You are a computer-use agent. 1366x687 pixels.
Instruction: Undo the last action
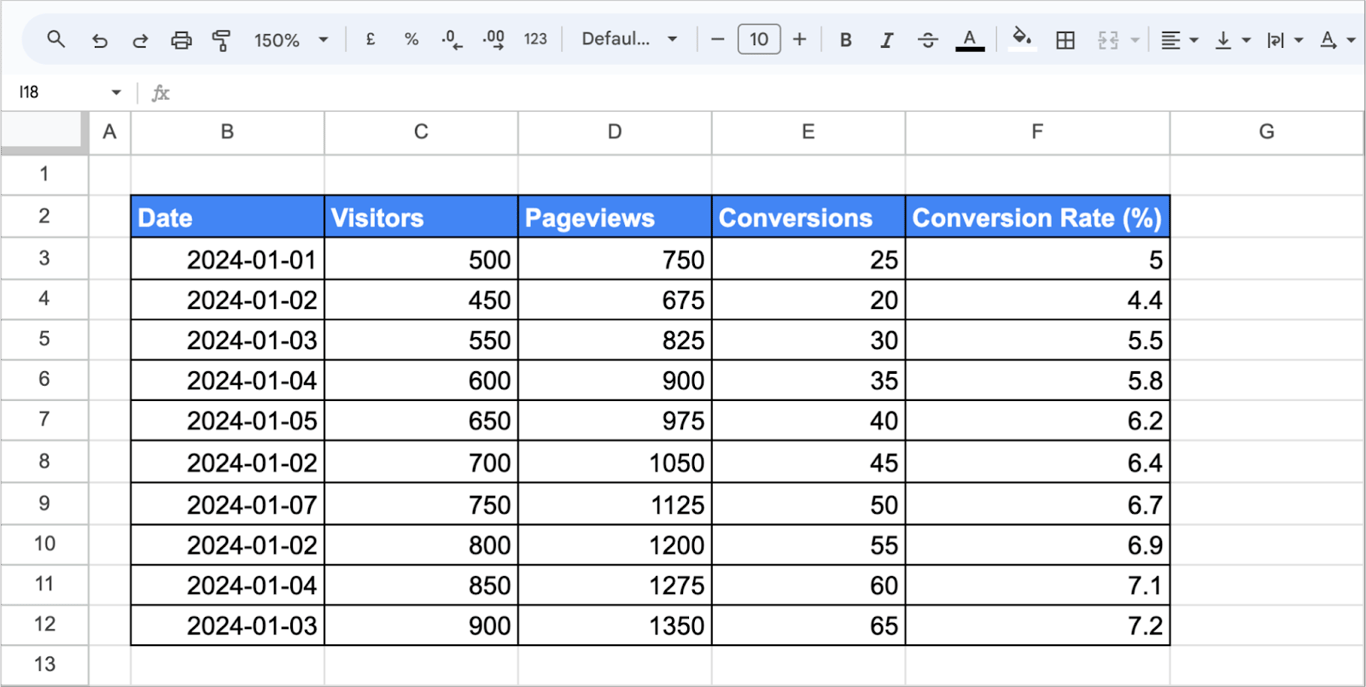(99, 40)
